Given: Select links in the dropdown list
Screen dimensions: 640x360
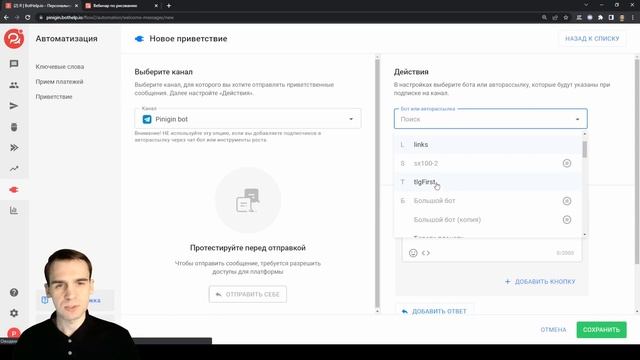Looking at the screenshot, I should tap(488, 144).
